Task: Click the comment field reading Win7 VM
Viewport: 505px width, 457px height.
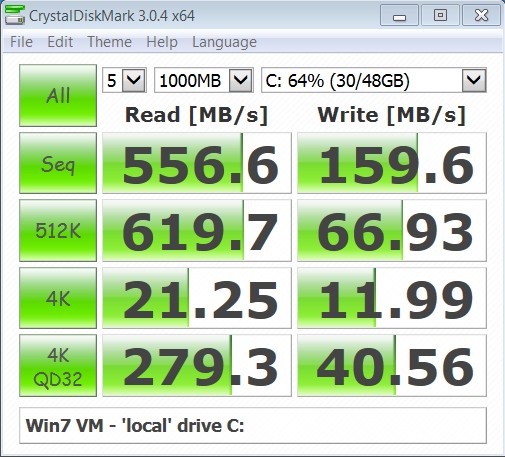Action: [x=253, y=425]
